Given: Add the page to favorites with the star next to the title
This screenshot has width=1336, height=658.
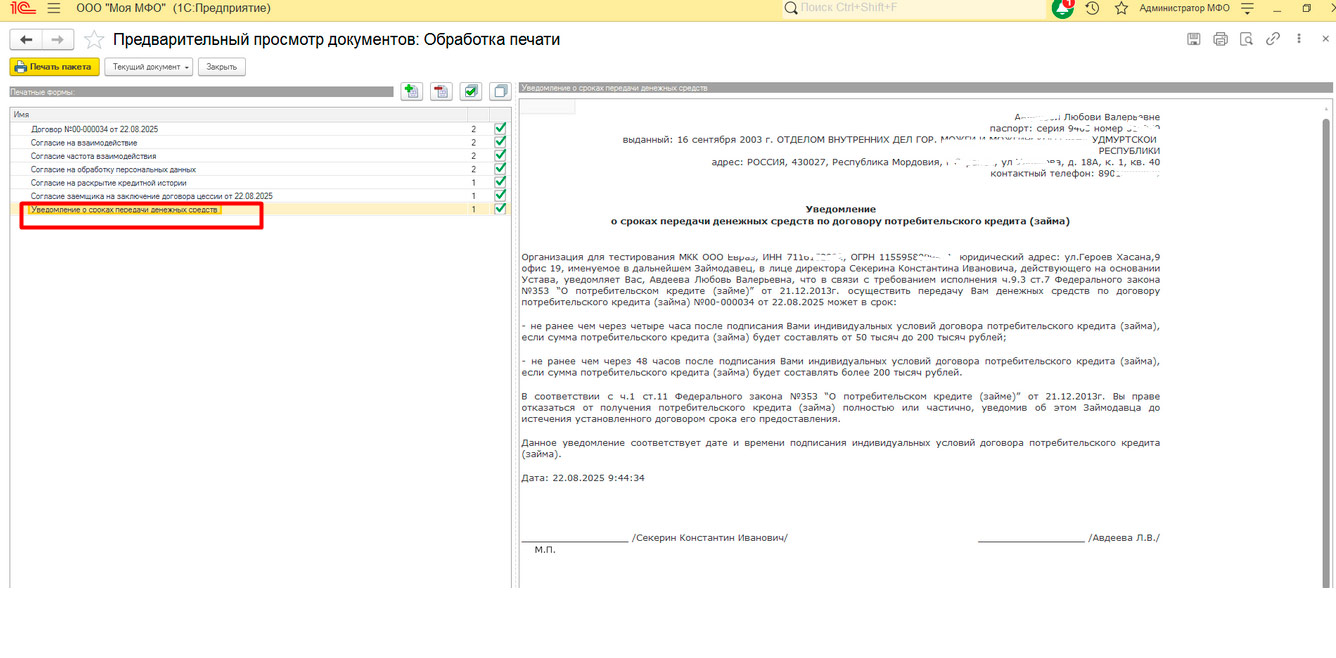Looking at the screenshot, I should pyautogui.click(x=94, y=40).
